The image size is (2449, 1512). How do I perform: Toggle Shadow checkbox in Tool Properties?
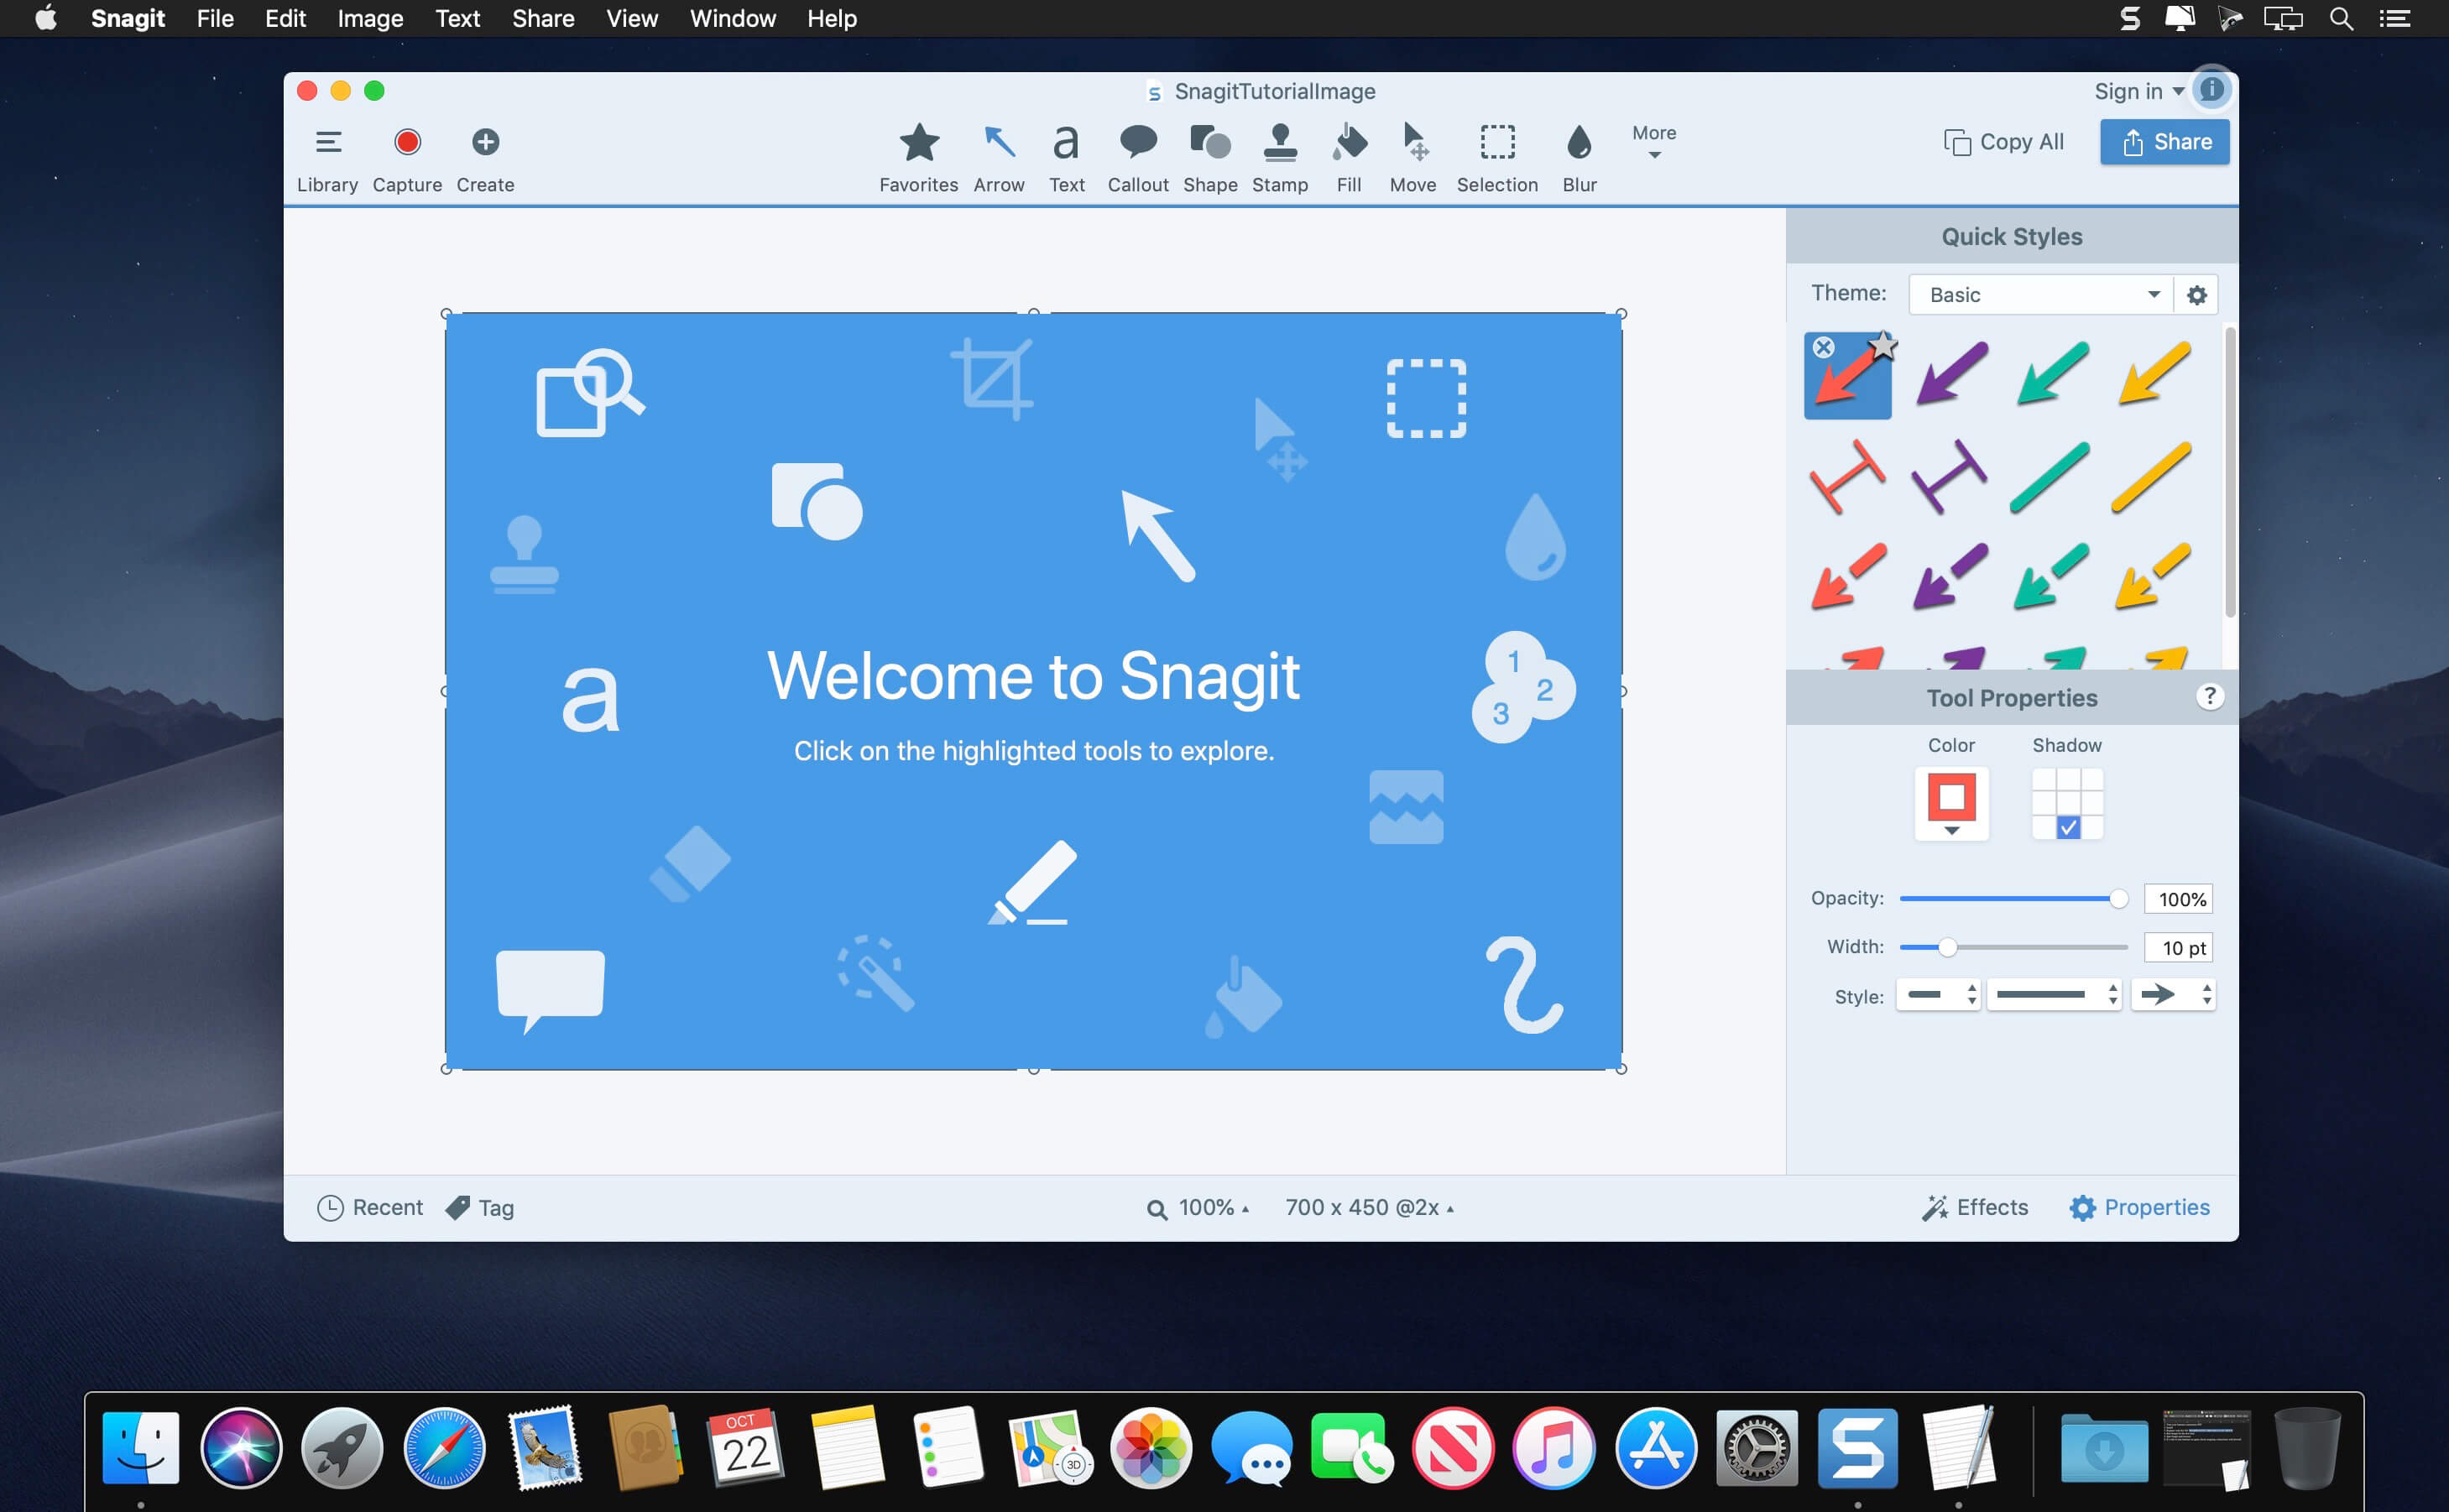coord(2068,828)
